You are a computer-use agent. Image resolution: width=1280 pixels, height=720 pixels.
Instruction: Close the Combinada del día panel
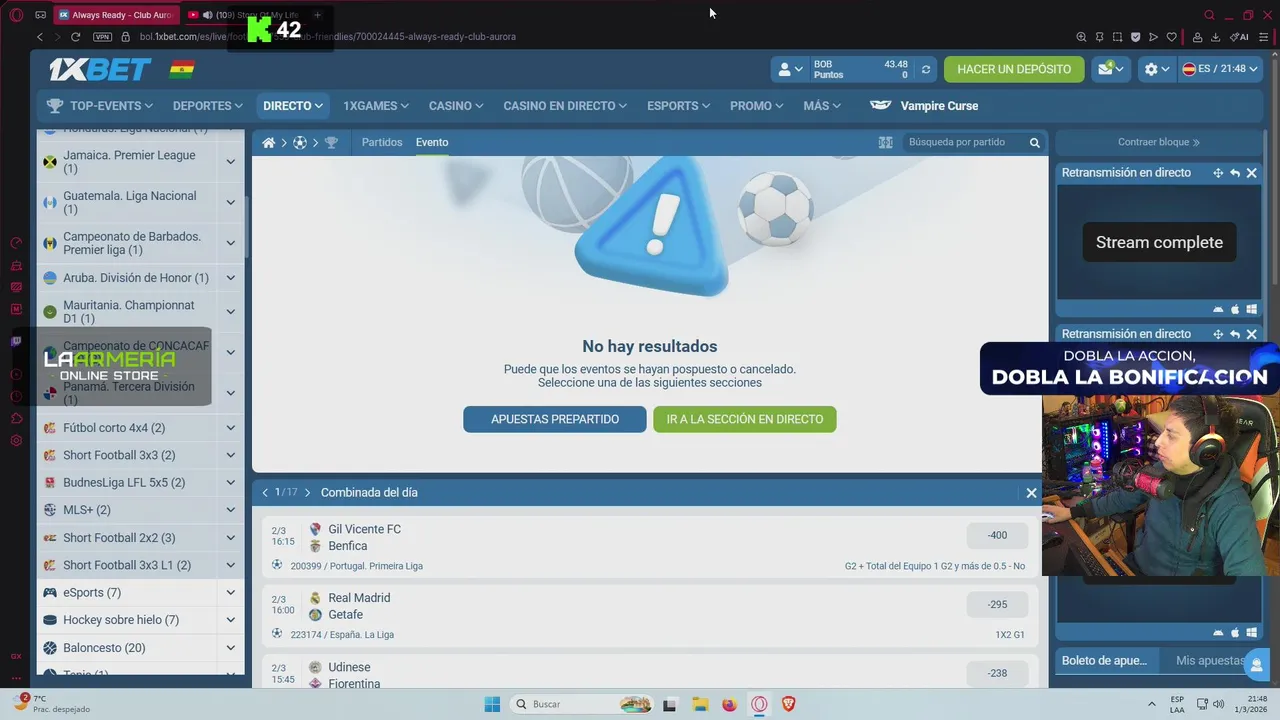(x=1031, y=493)
